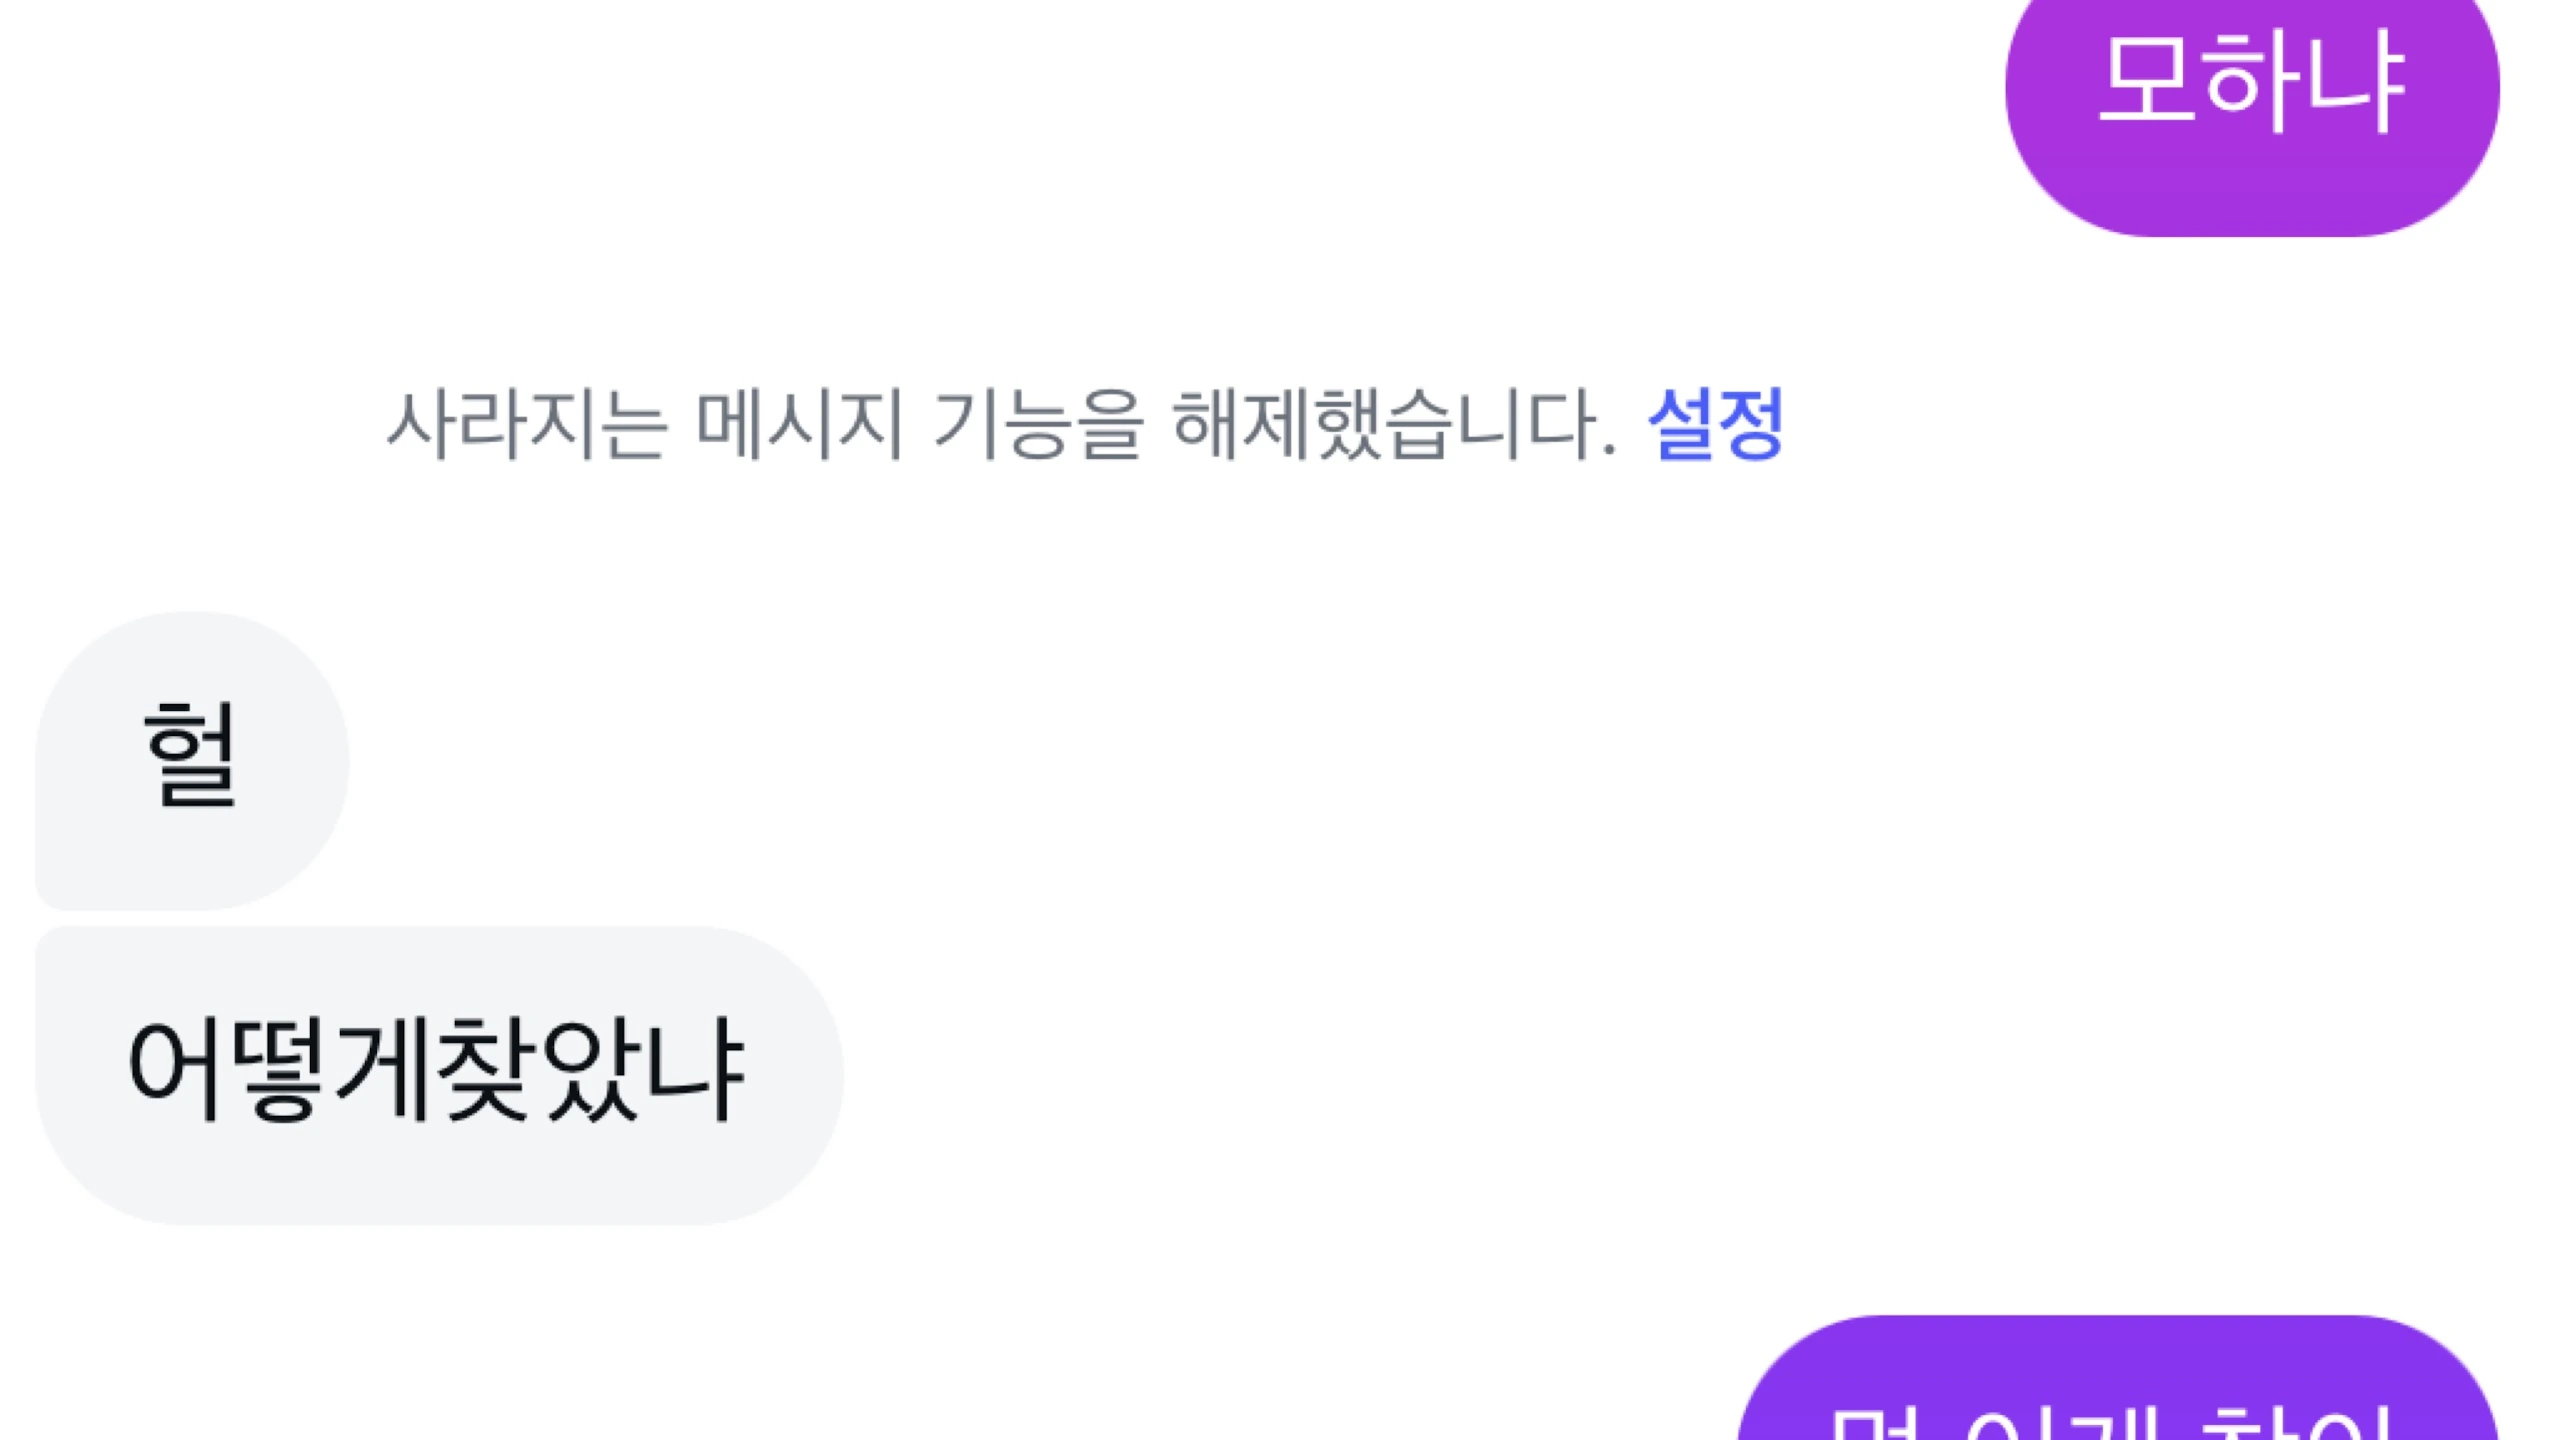
Task: Tap the received 어떻게찾았냐 message bubble
Action: [x=438, y=1074]
